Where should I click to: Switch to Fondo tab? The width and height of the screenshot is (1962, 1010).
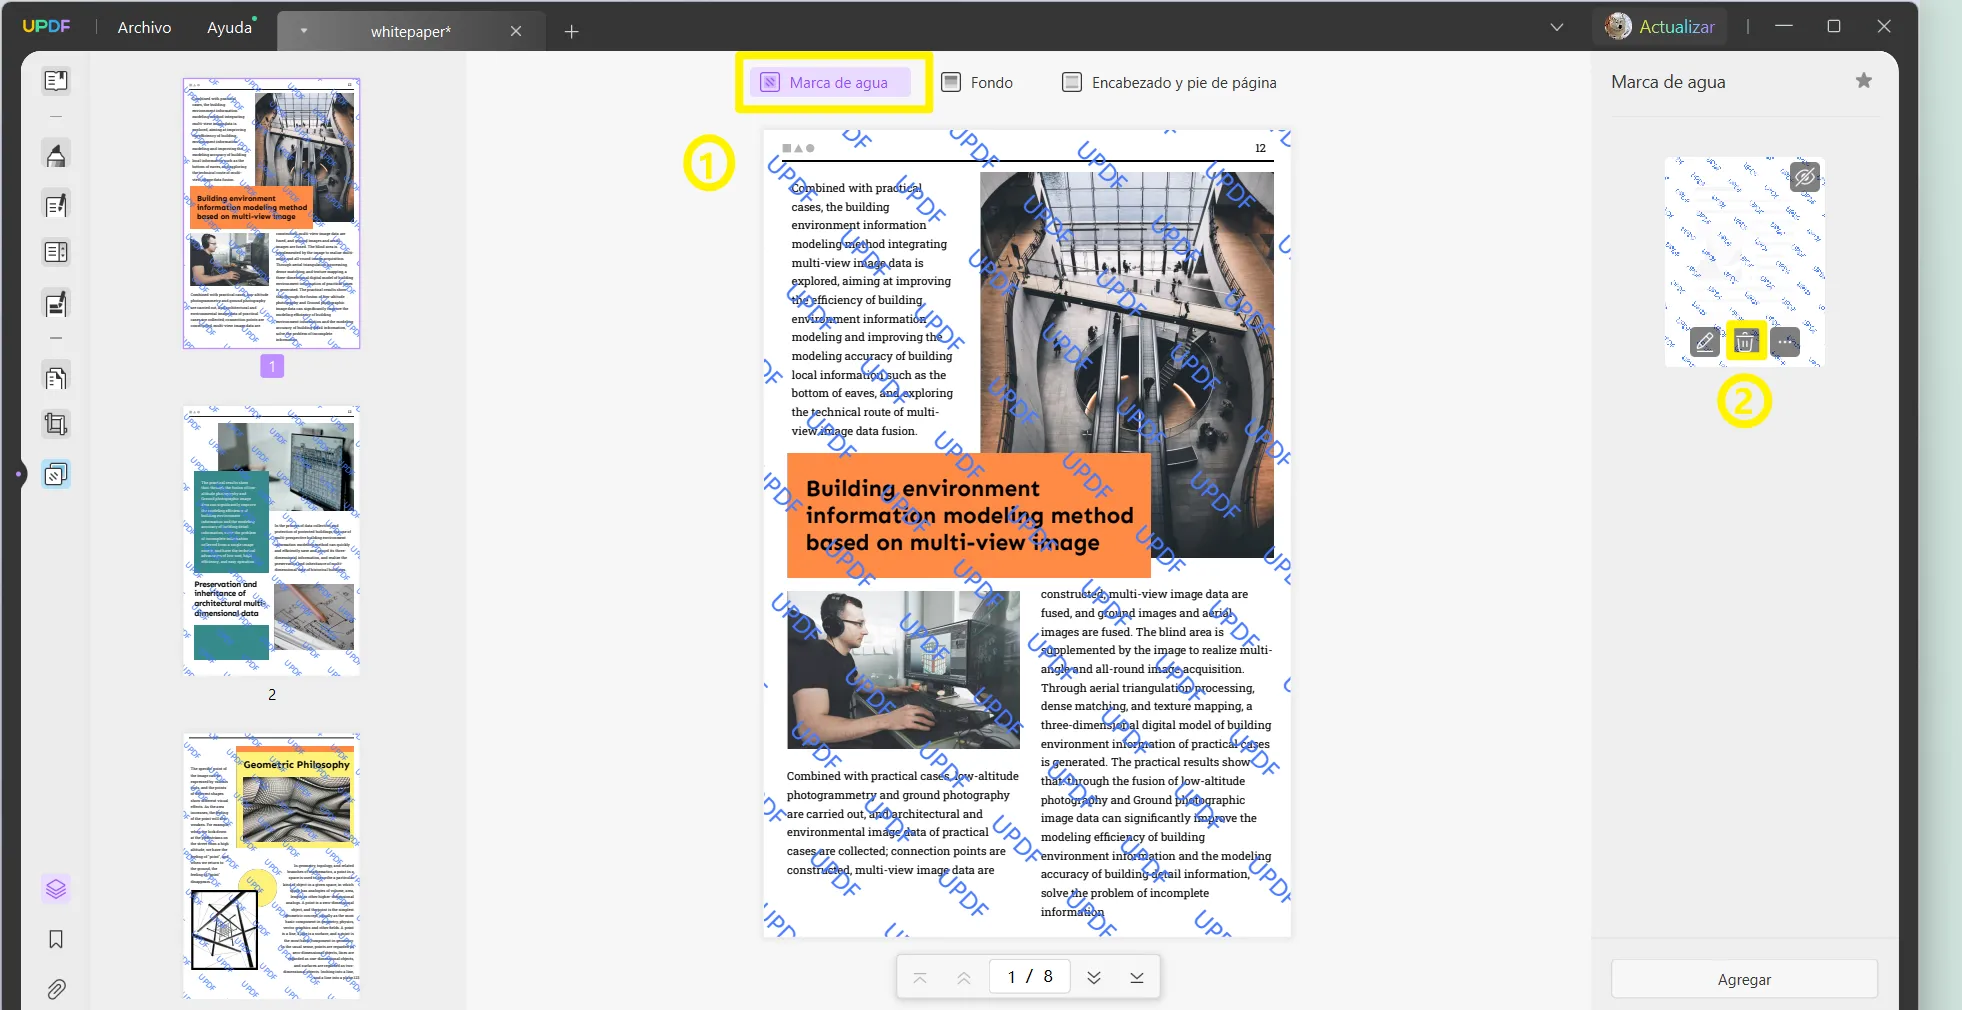pyautogui.click(x=977, y=82)
